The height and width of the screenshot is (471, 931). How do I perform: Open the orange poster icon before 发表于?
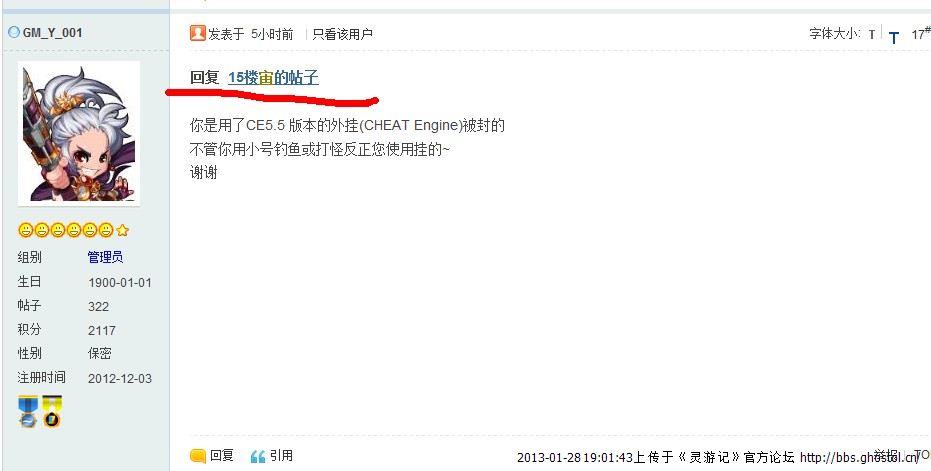[198, 33]
